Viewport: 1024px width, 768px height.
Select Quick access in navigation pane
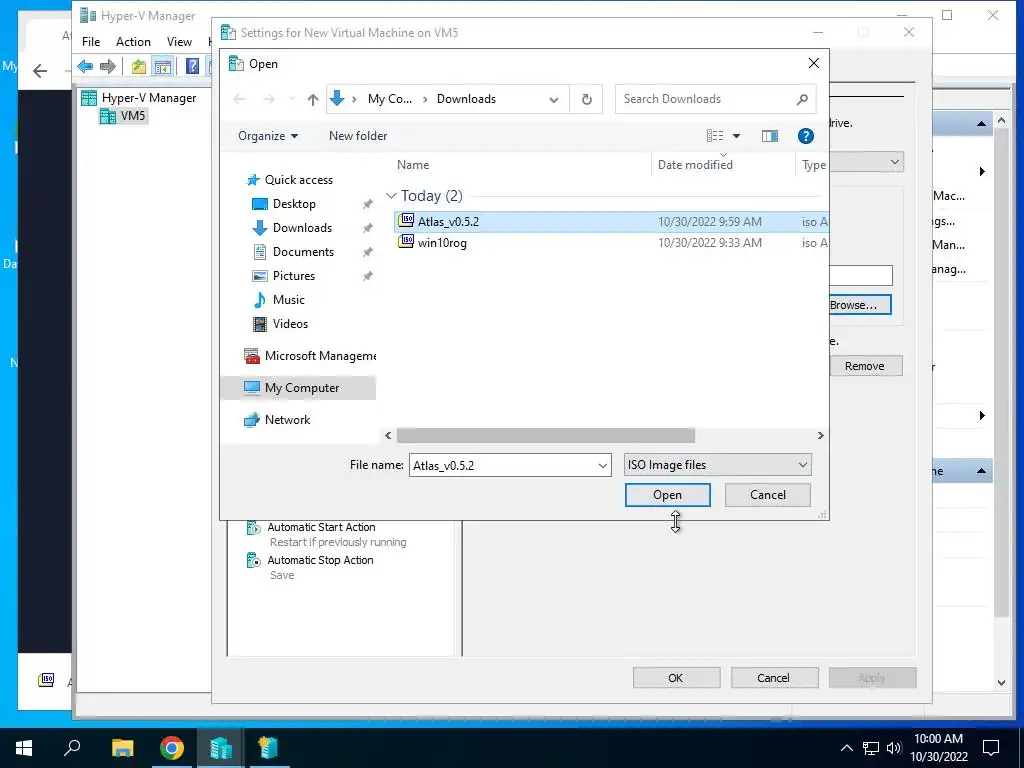298,180
